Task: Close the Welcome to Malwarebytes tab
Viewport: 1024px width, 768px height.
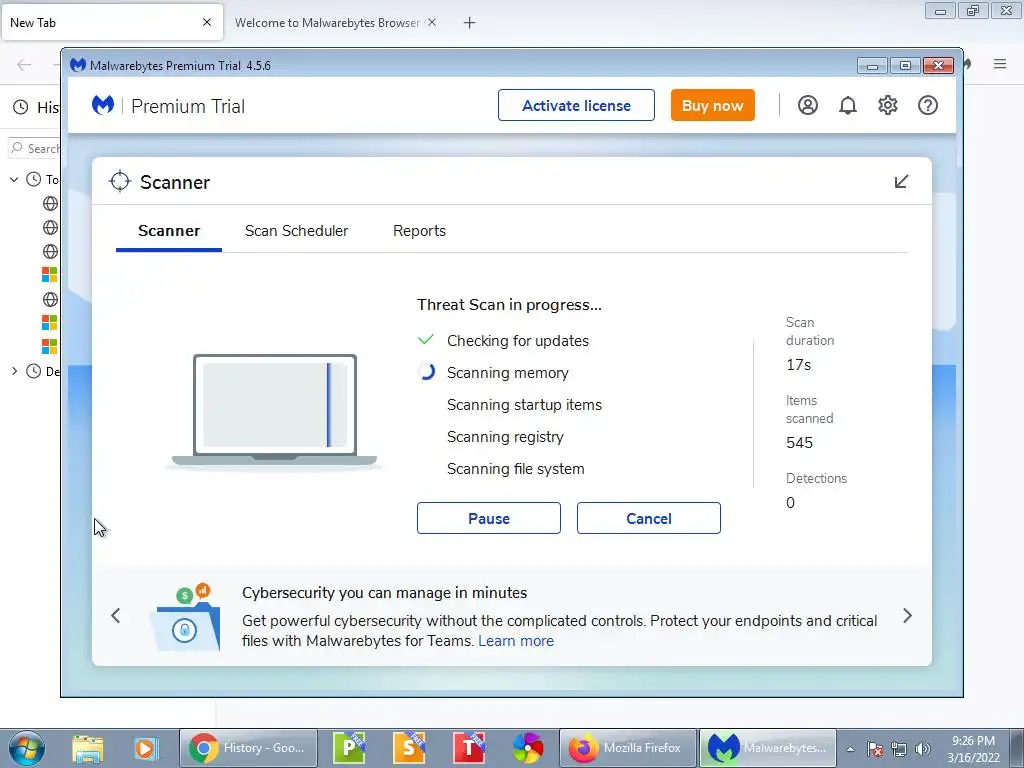Action: (432, 22)
